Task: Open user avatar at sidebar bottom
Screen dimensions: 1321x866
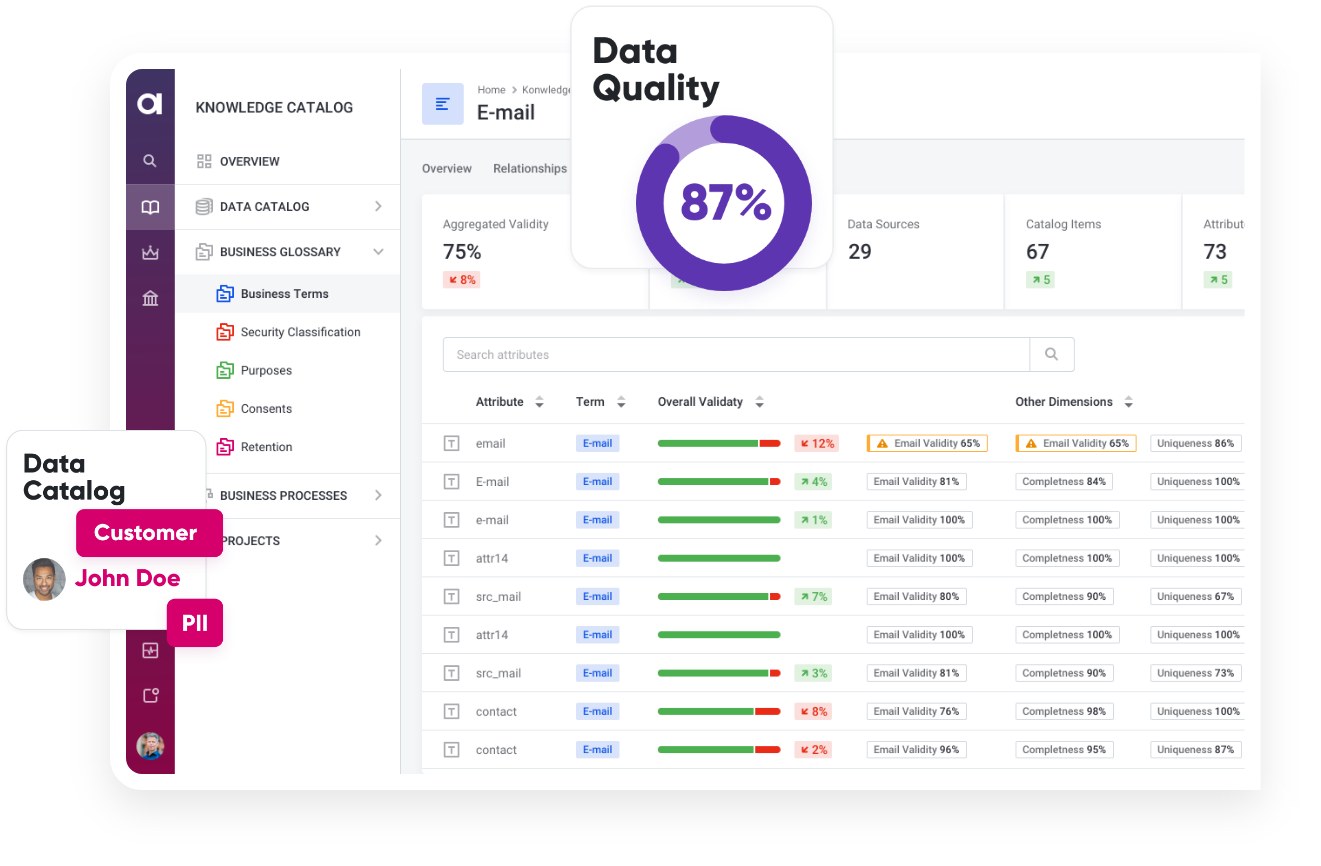Action: (150, 746)
